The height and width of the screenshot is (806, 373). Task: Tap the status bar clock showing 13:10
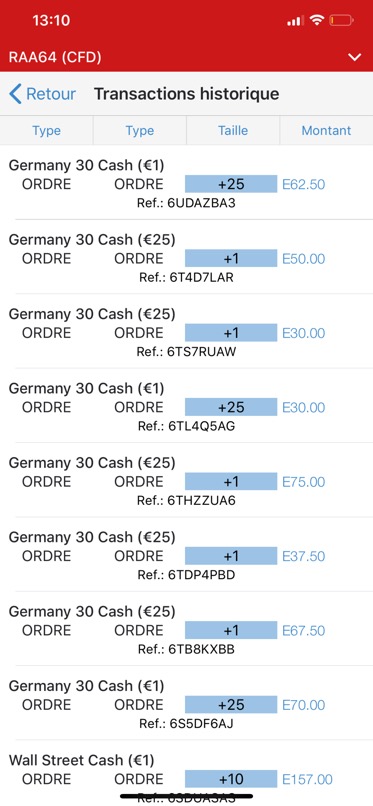51,21
